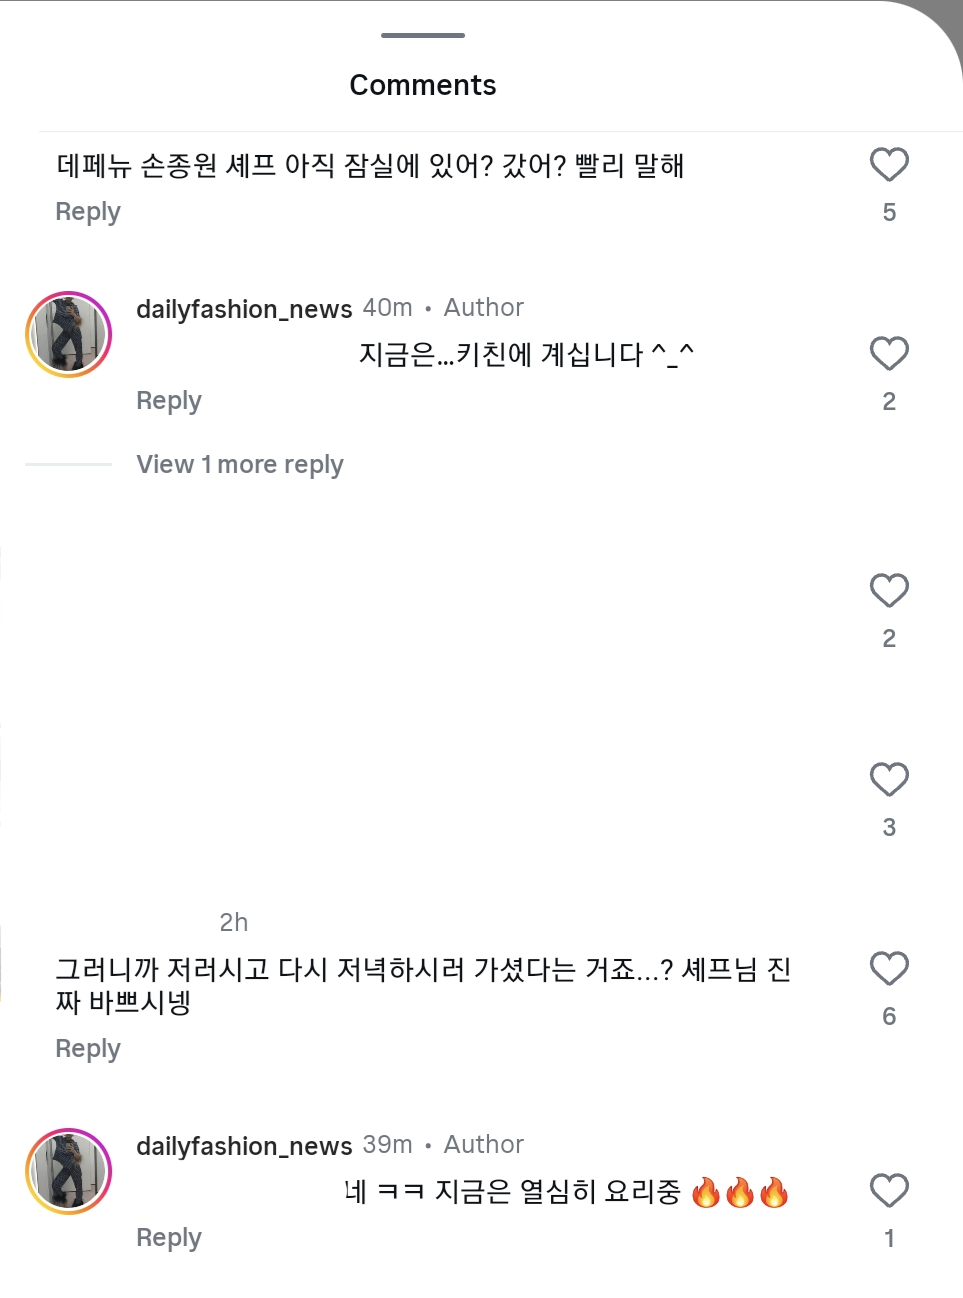Image resolution: width=963 pixels, height=1298 pixels.
Task: View the 1 like count on 요리중 reply
Action: [889, 1238]
